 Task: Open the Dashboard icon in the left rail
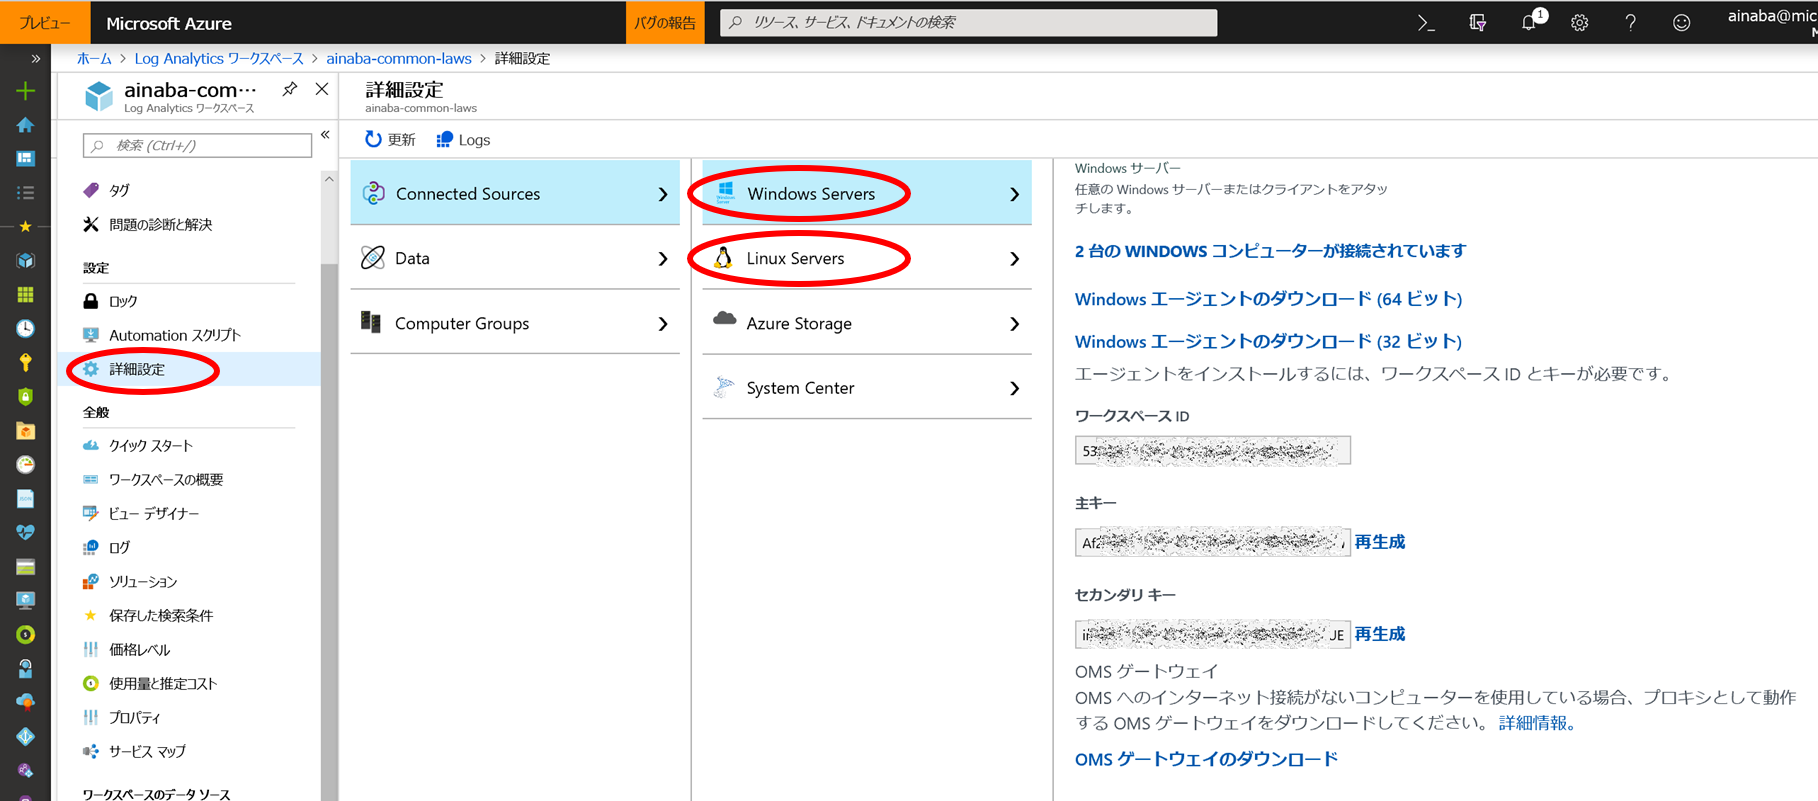tap(26, 159)
